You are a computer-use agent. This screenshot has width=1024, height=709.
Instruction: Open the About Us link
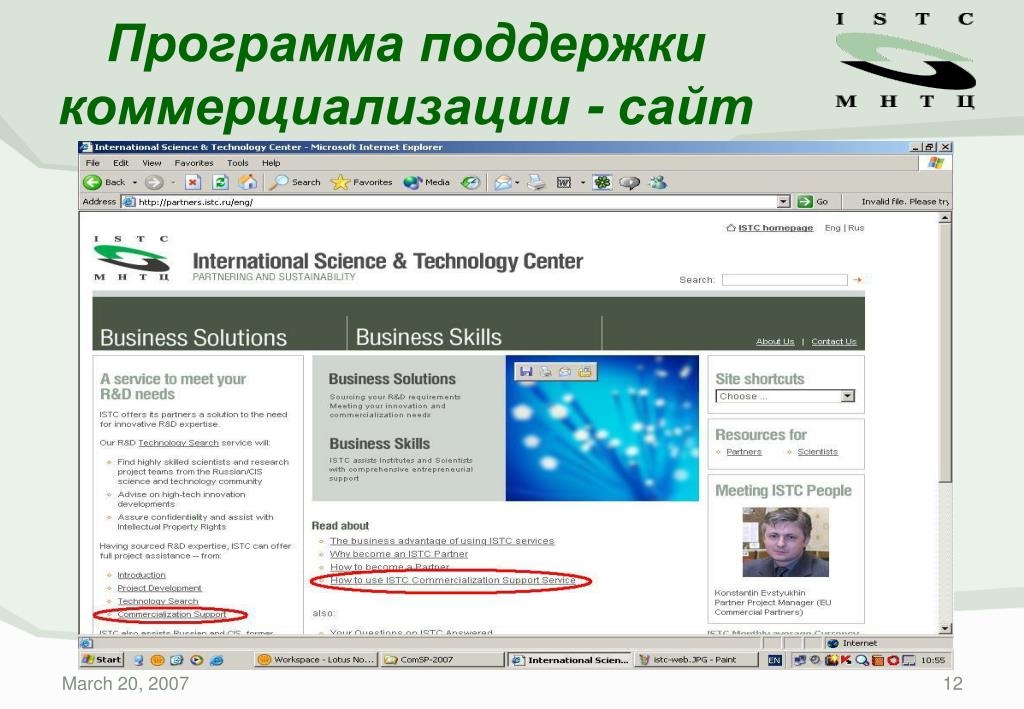(775, 341)
